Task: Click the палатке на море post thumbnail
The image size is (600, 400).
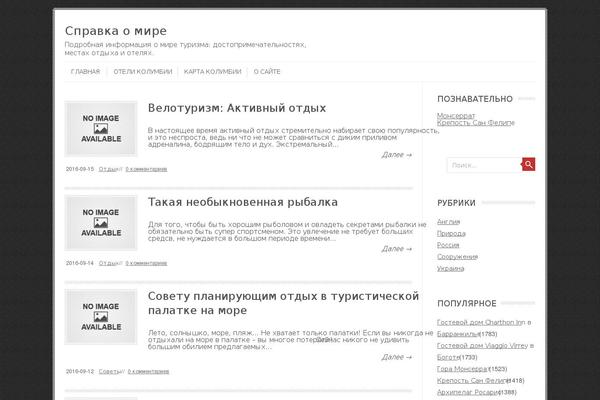Action: click(101, 317)
